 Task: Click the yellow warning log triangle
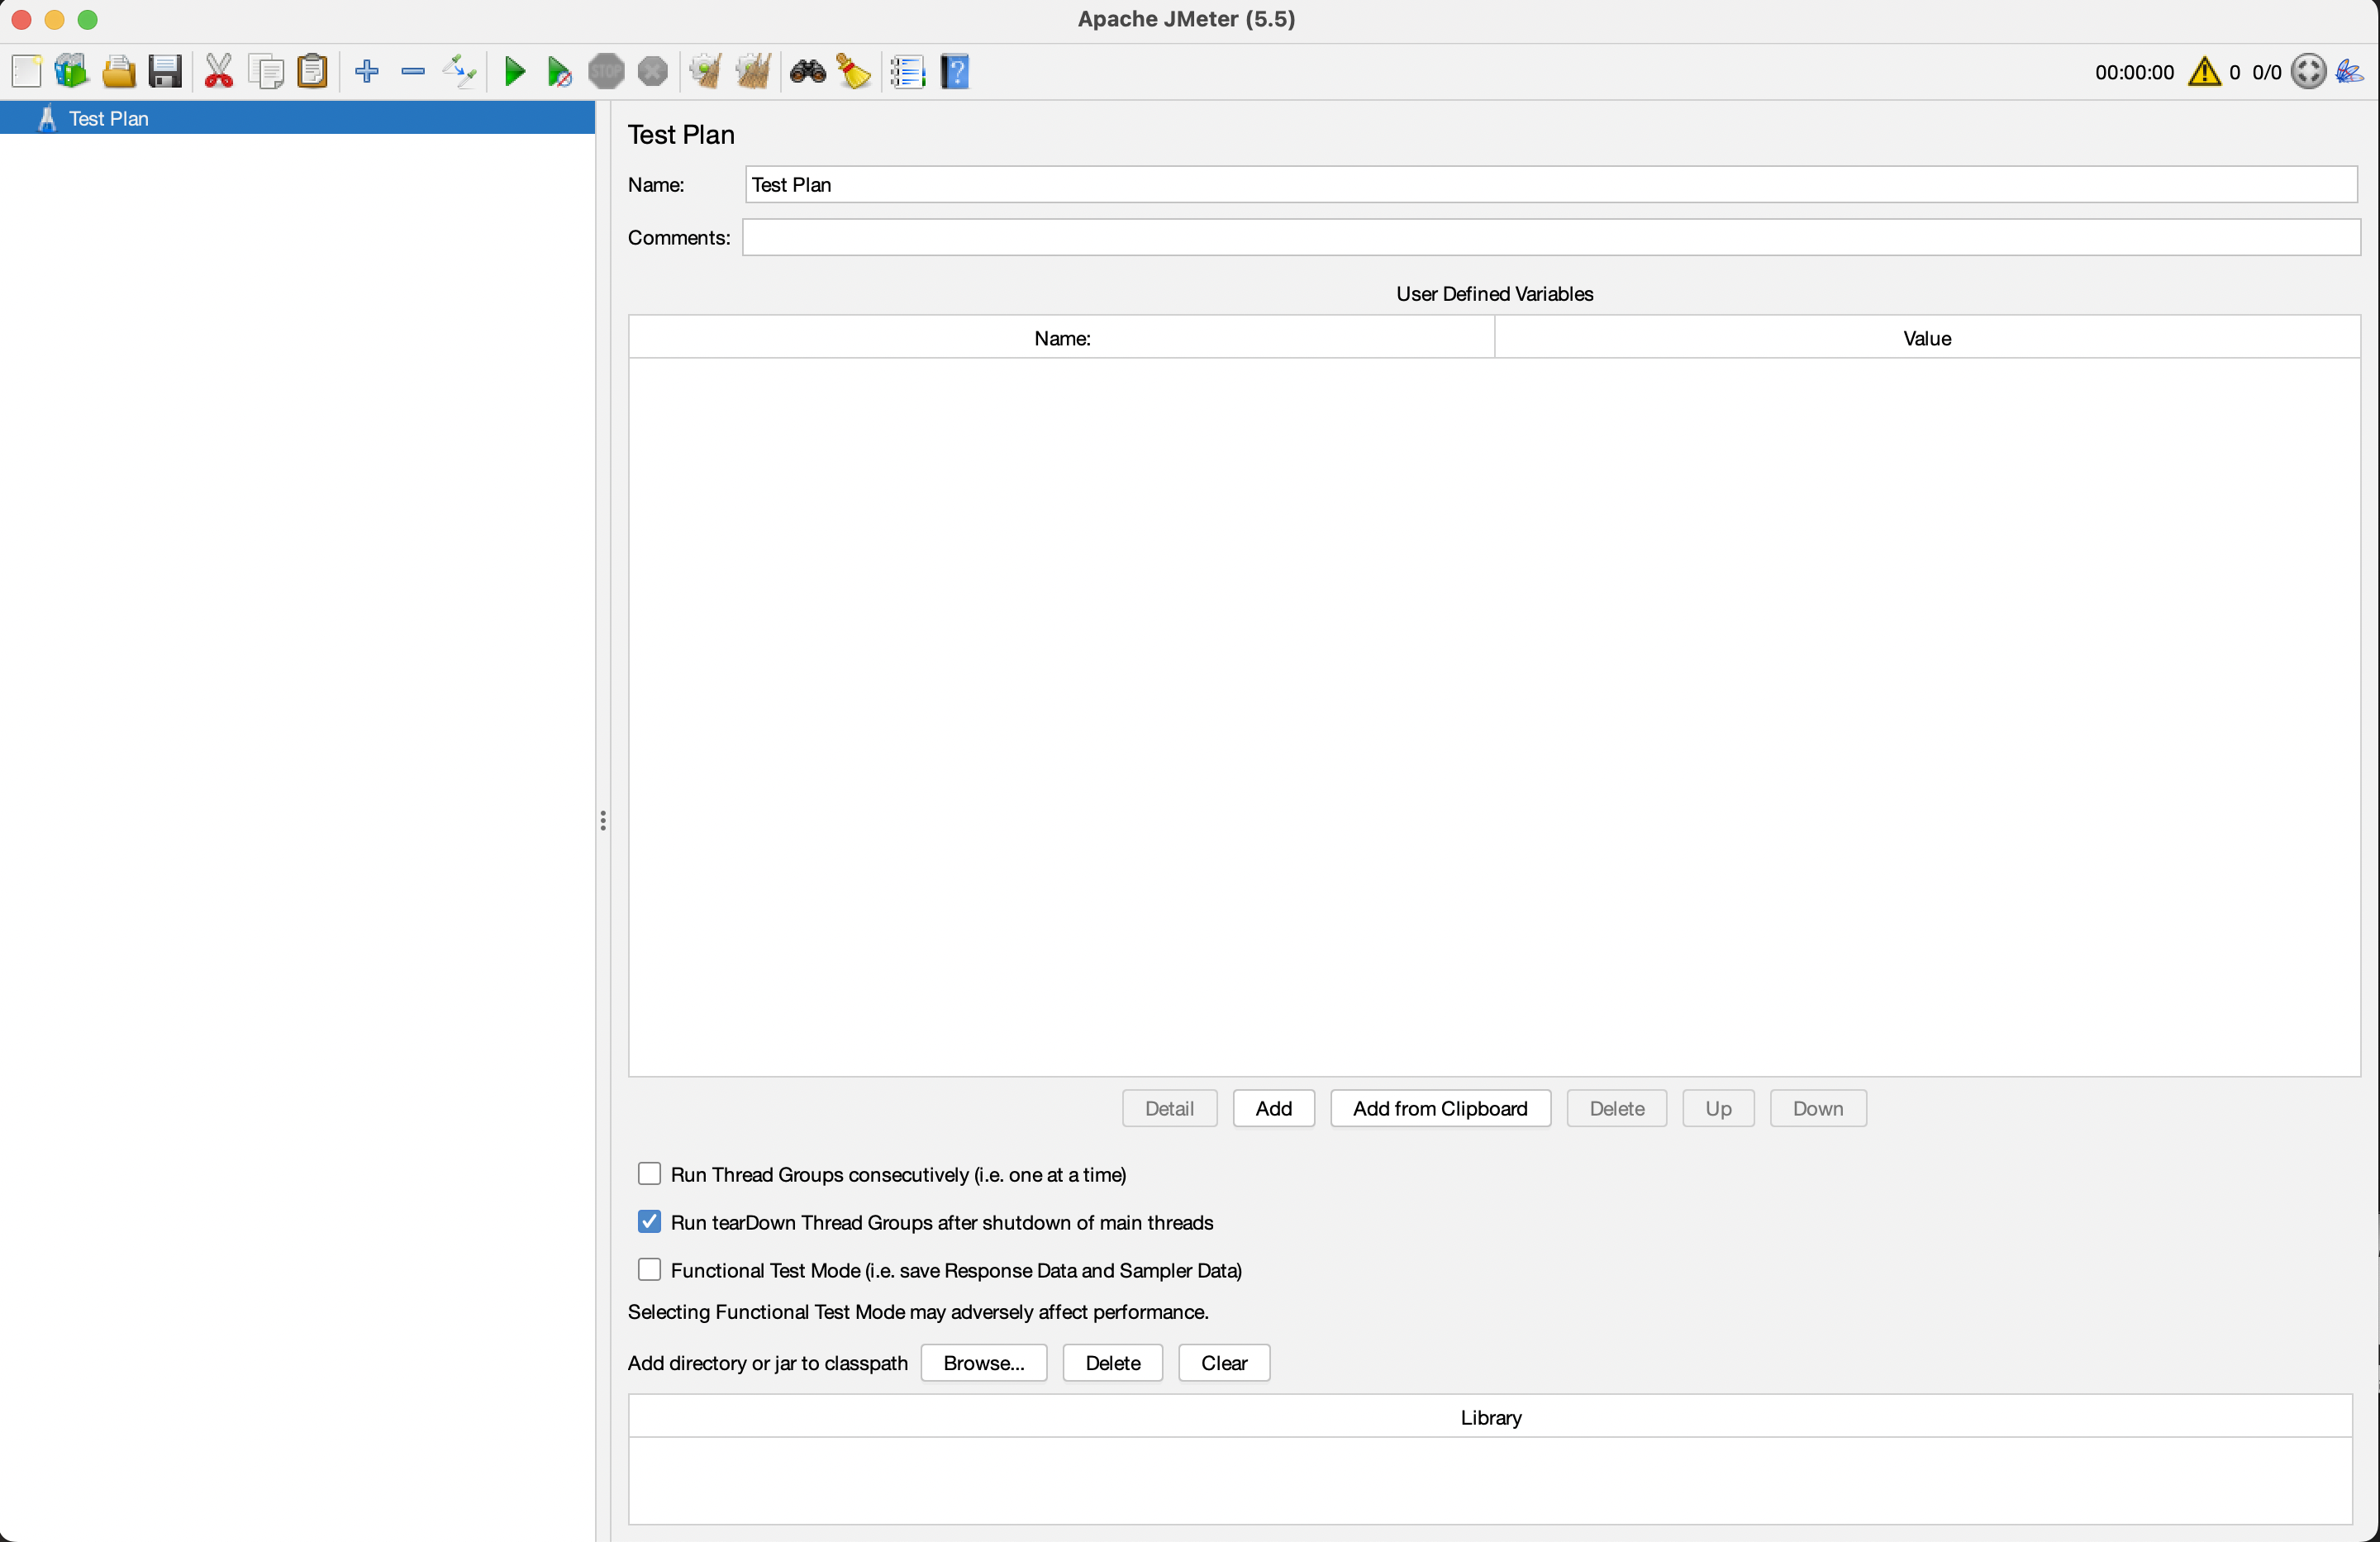pos(2204,72)
